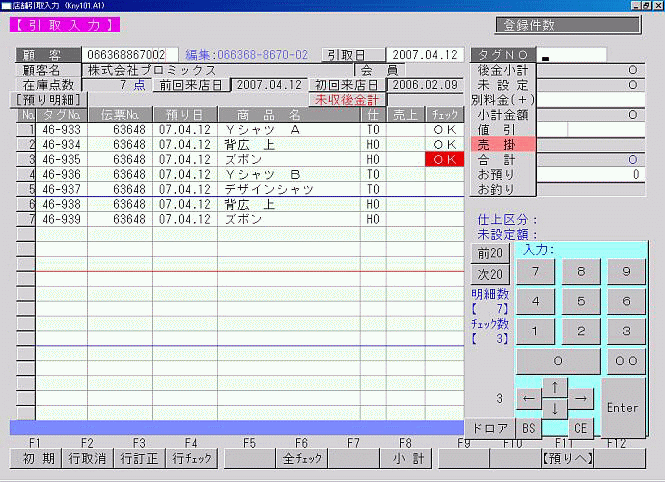Click the 別料金(+) value field
665x482 pixels.
(x=591, y=100)
